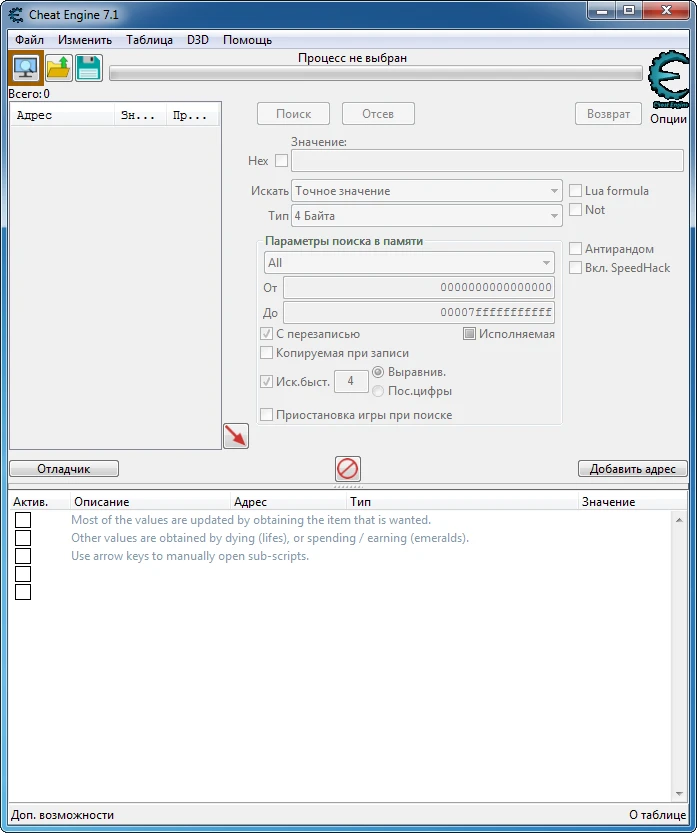Click the Отсев button
This screenshot has height=833, width=697.
(378, 114)
